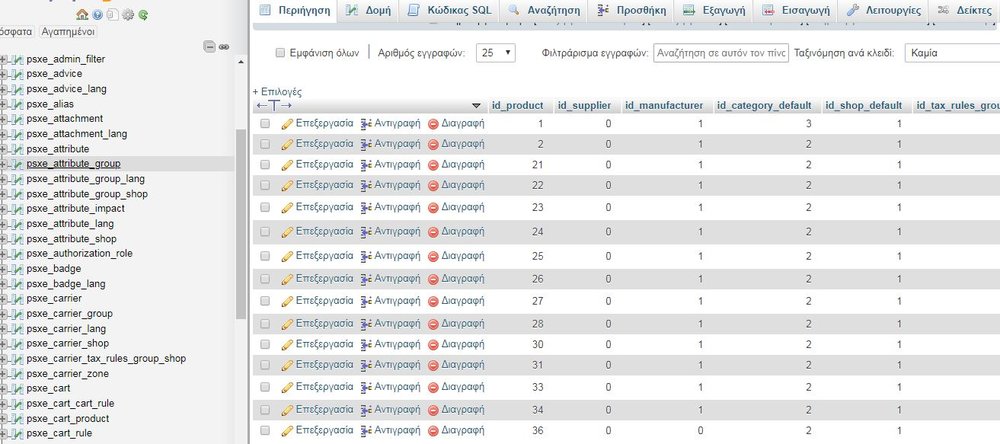The image size is (1000, 444).
Task: Reload the navigation panel
Action: click(143, 14)
